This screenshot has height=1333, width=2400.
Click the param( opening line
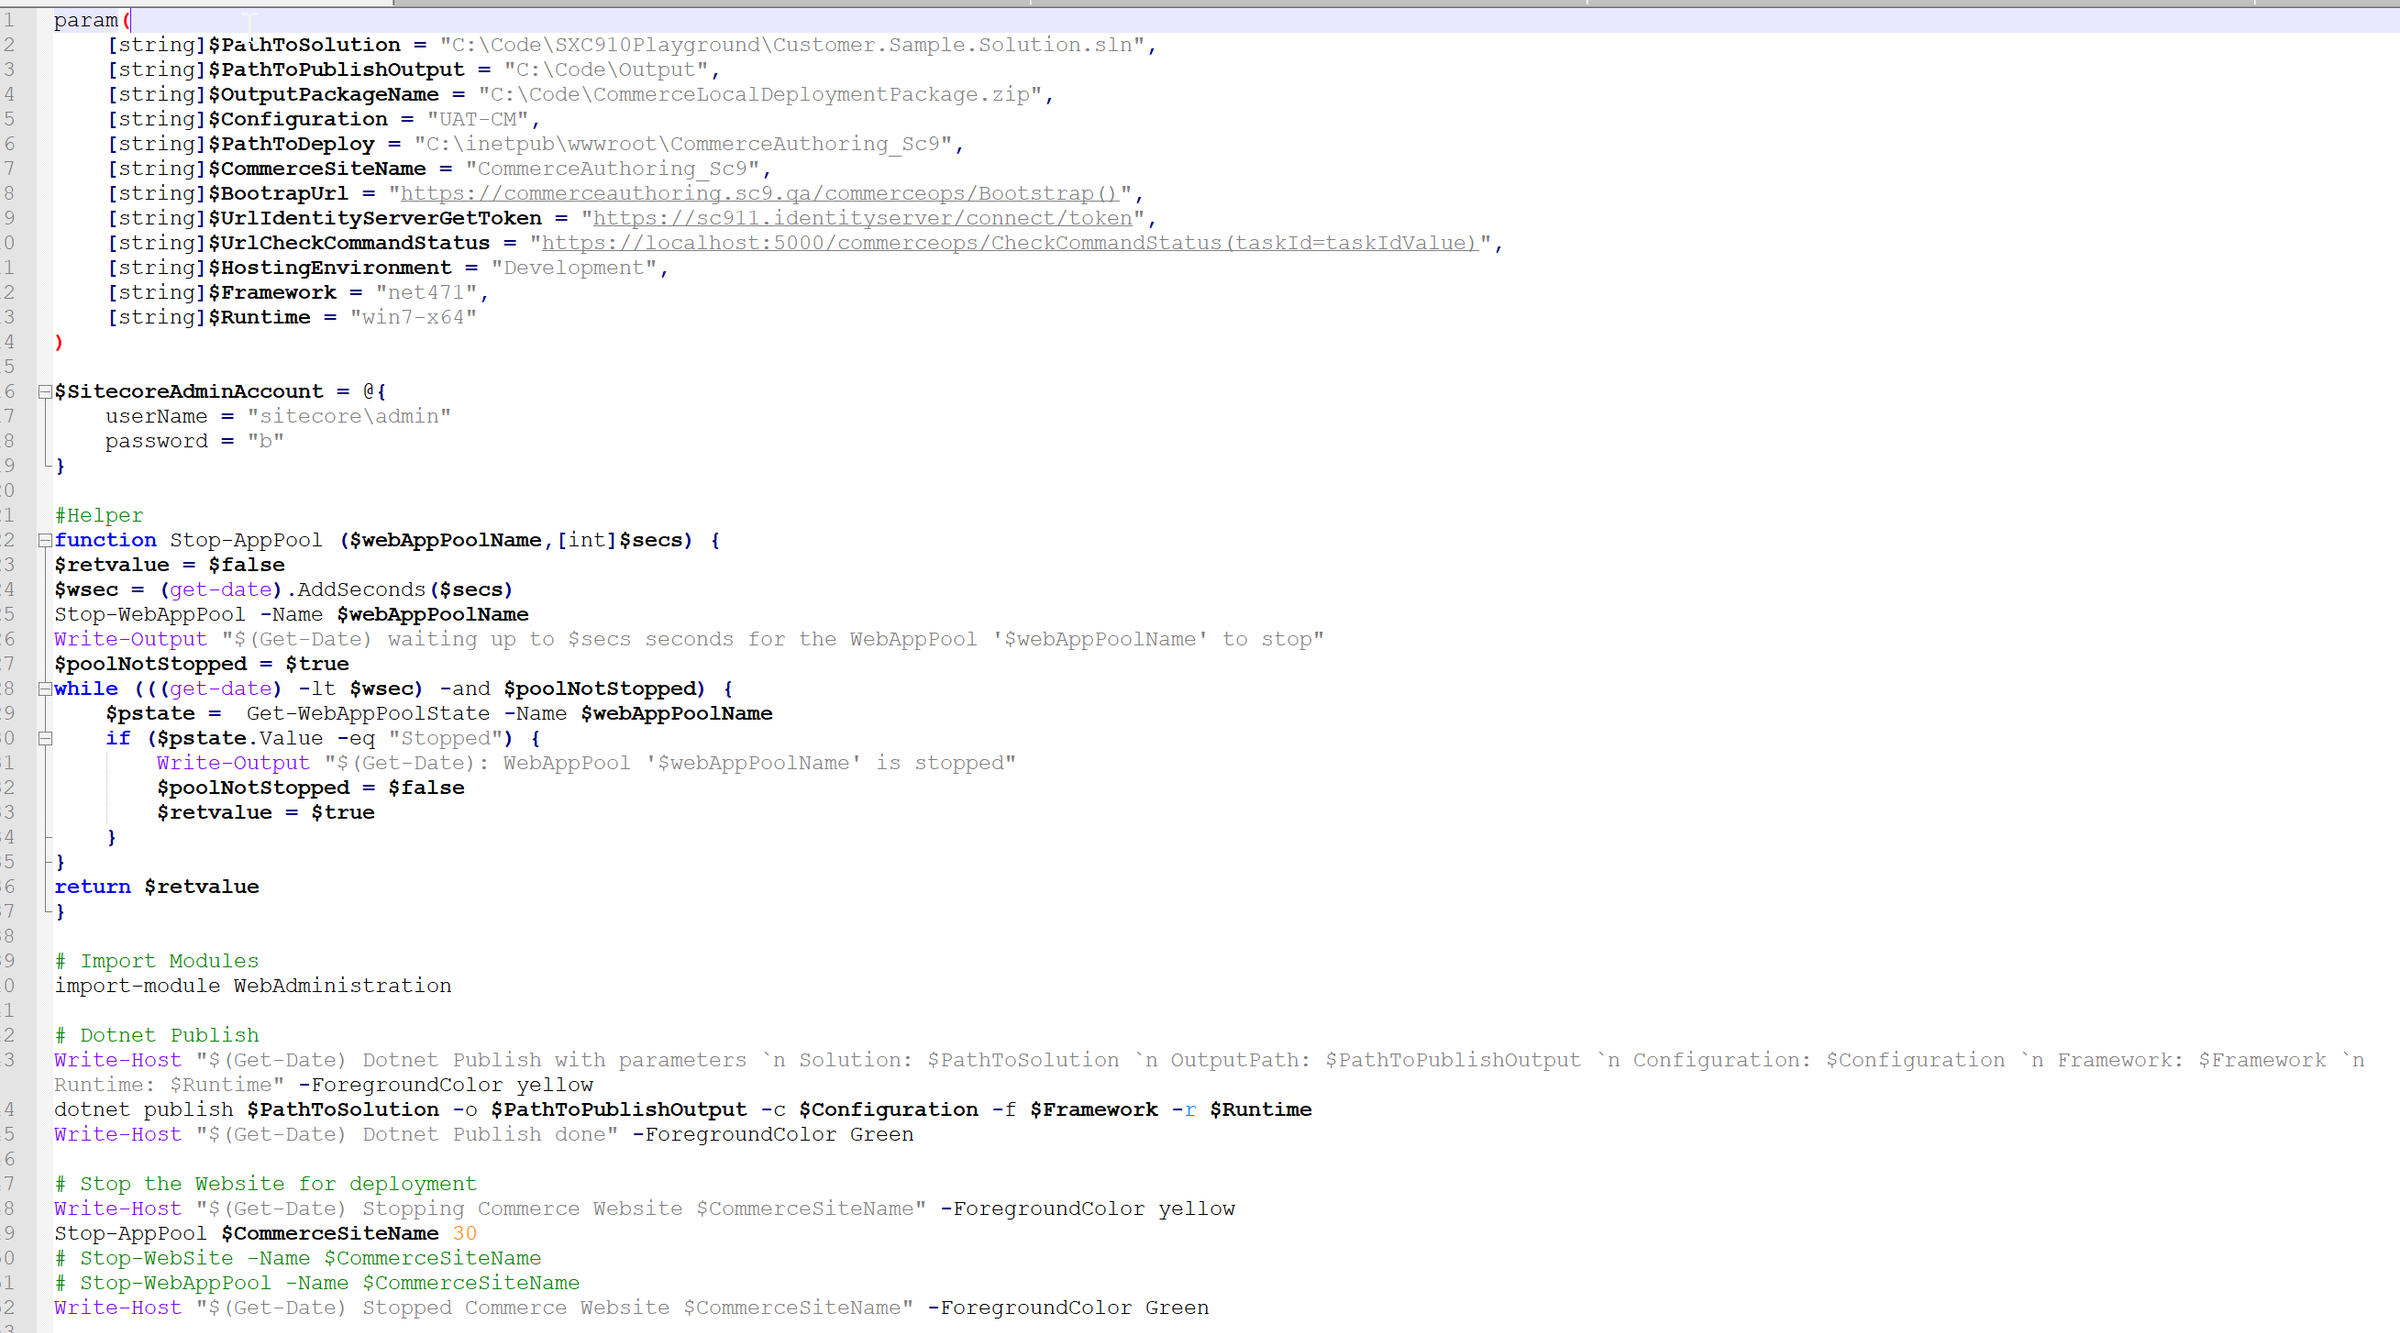coord(93,20)
